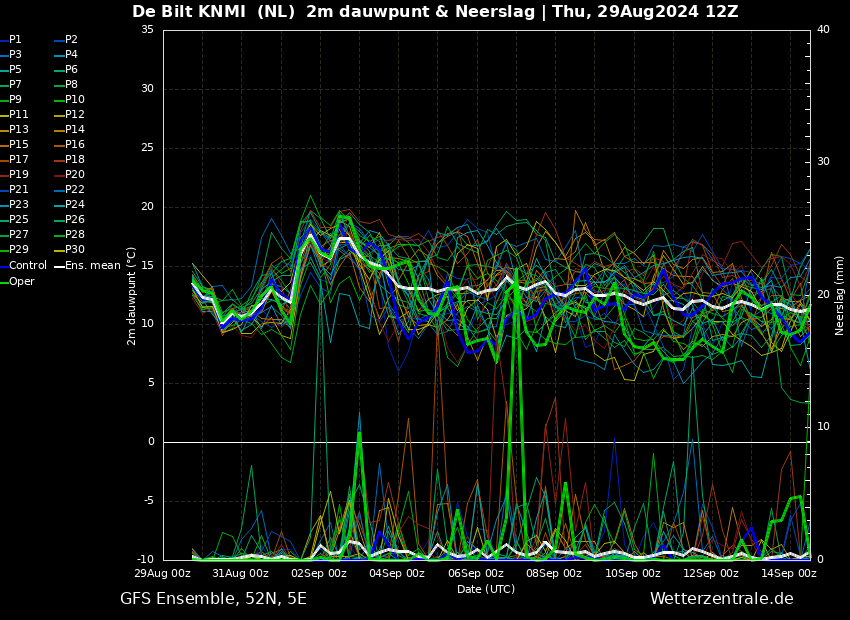The image size is (850, 620).
Task: Select the Oper legend label
Action: coord(22,281)
